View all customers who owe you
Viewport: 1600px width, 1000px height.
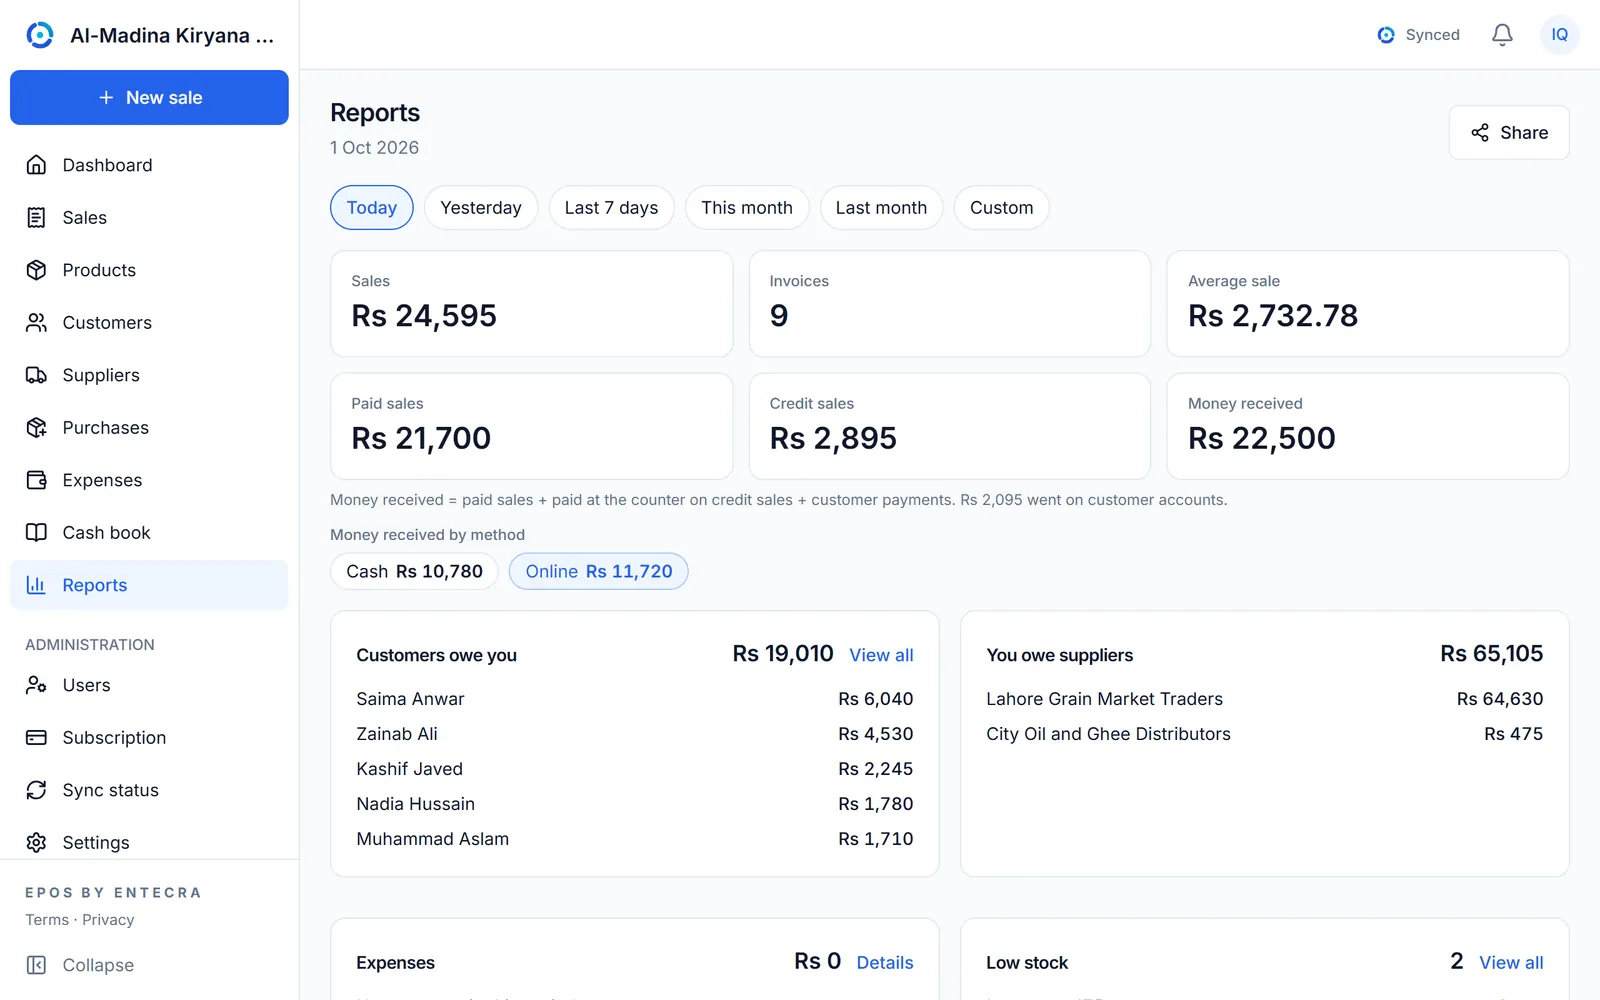click(881, 655)
